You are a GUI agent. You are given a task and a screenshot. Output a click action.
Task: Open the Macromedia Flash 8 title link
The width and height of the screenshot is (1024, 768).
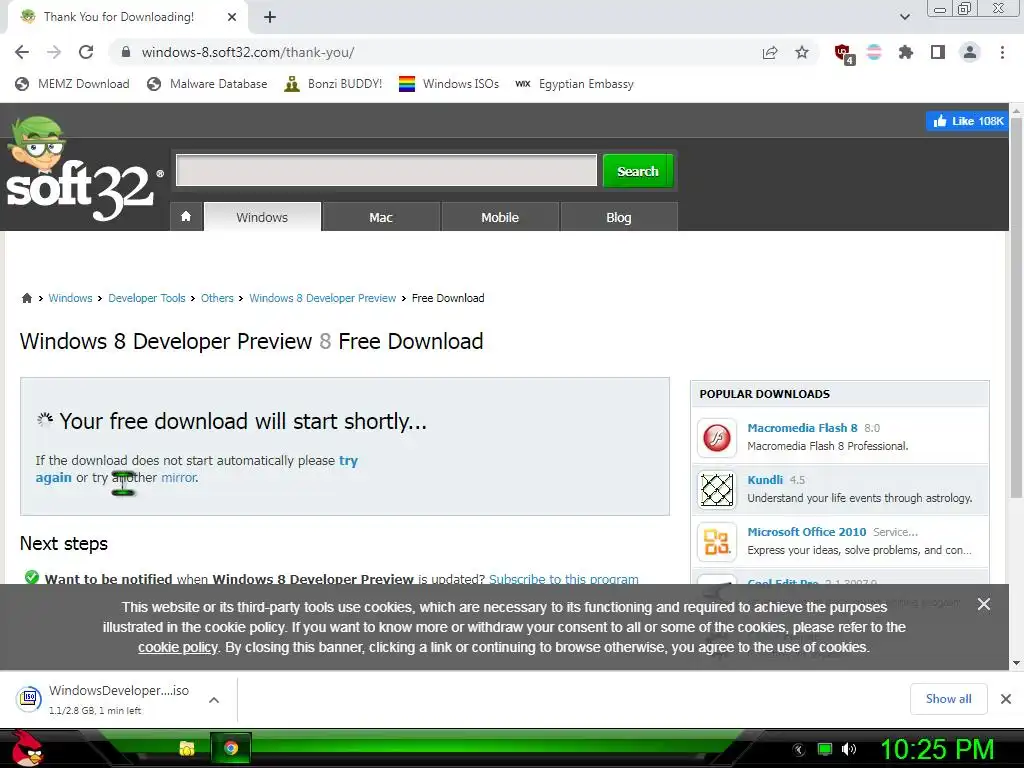click(802, 428)
